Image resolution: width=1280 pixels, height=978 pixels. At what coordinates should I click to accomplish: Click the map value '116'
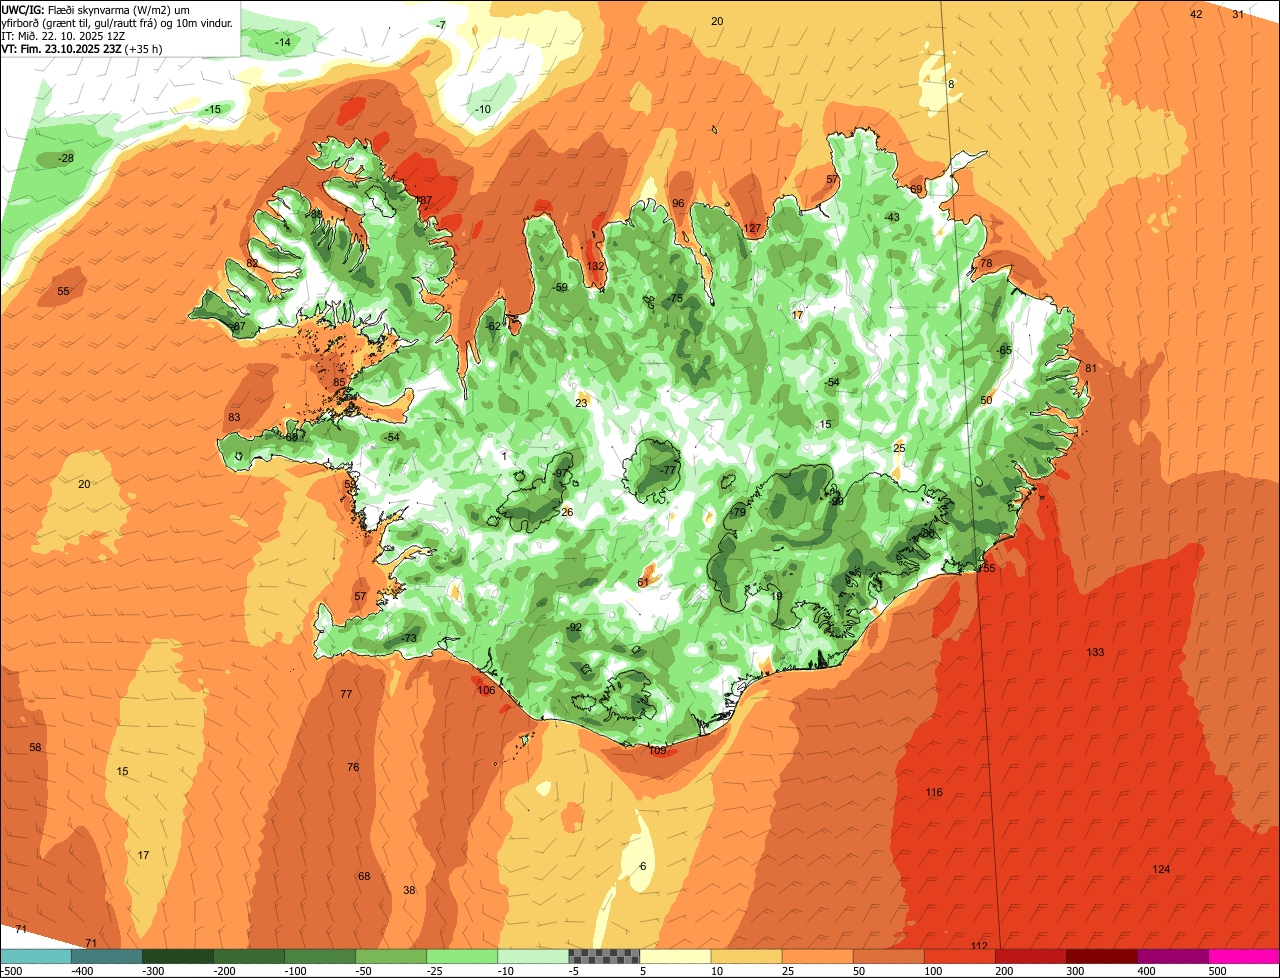click(x=934, y=792)
